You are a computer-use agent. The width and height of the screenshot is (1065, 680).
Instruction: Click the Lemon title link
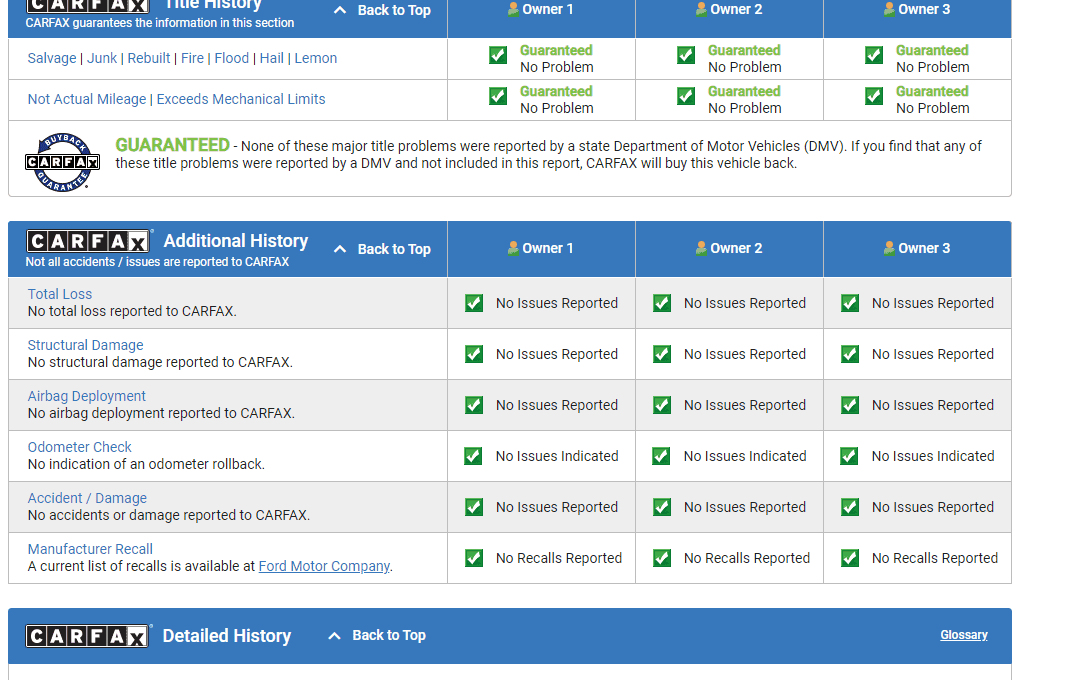[x=316, y=58]
